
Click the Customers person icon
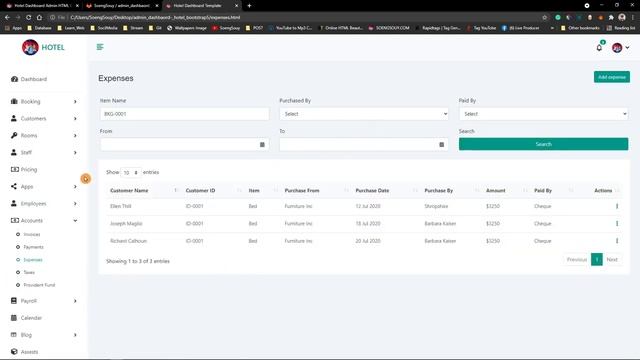tap(14, 118)
